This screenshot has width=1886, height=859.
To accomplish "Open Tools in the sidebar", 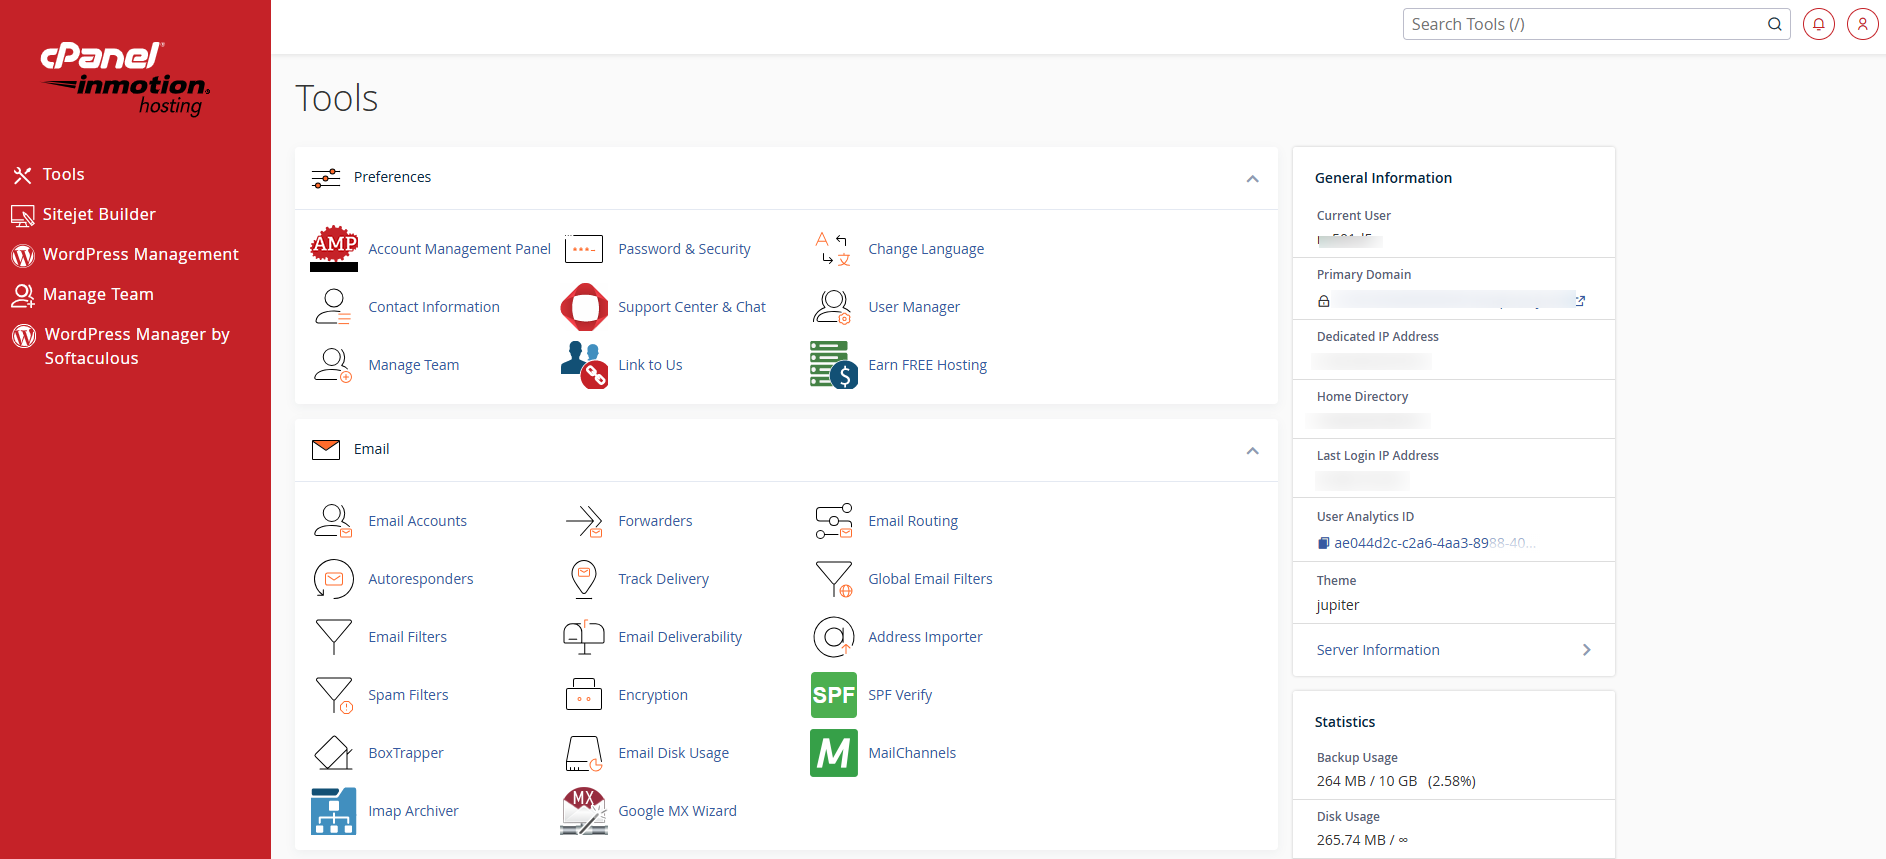I will pos(63,174).
